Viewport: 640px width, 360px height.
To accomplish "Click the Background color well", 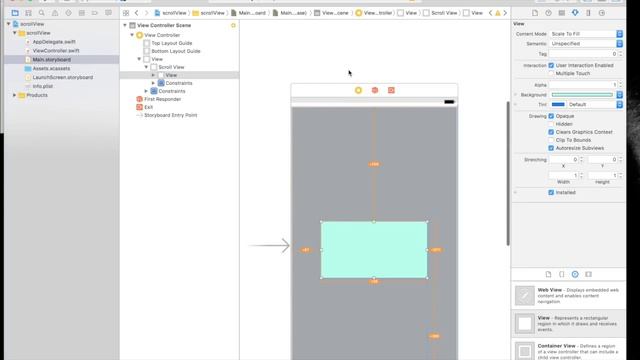I will [582, 95].
